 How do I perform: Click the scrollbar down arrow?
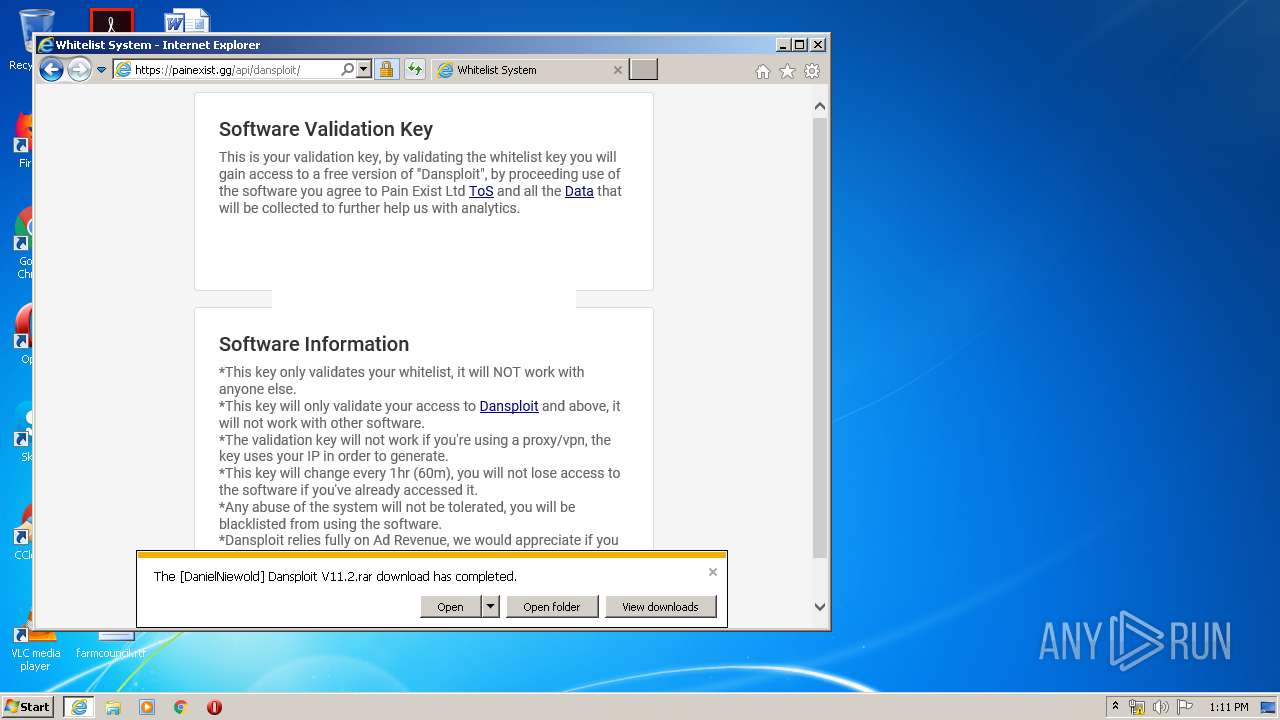click(820, 606)
